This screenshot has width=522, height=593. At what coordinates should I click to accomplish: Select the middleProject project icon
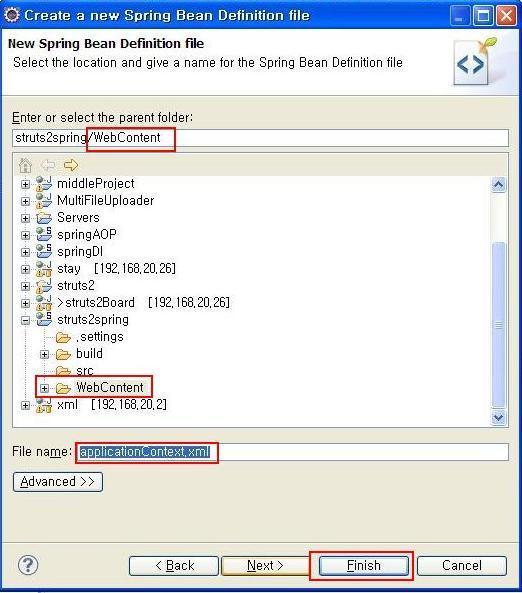[44, 184]
